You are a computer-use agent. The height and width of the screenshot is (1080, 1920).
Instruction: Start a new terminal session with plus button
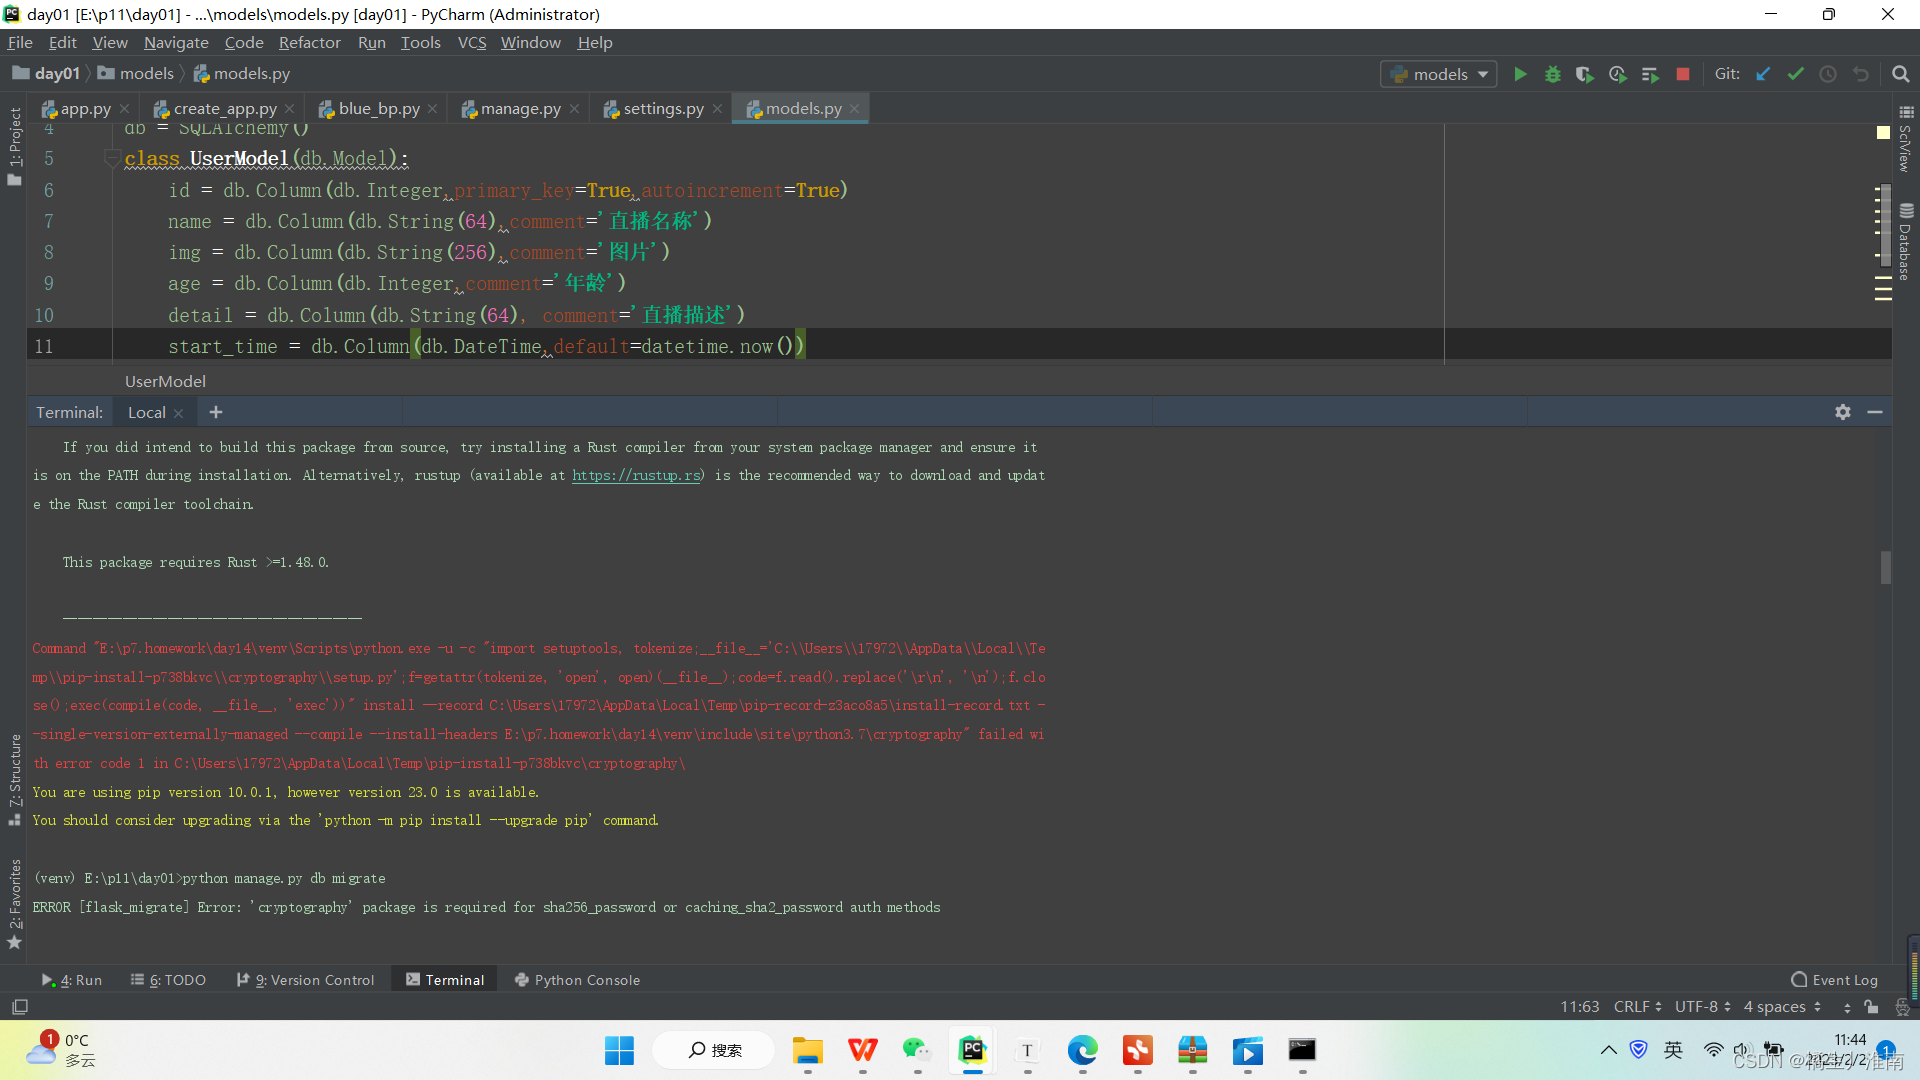coord(216,412)
